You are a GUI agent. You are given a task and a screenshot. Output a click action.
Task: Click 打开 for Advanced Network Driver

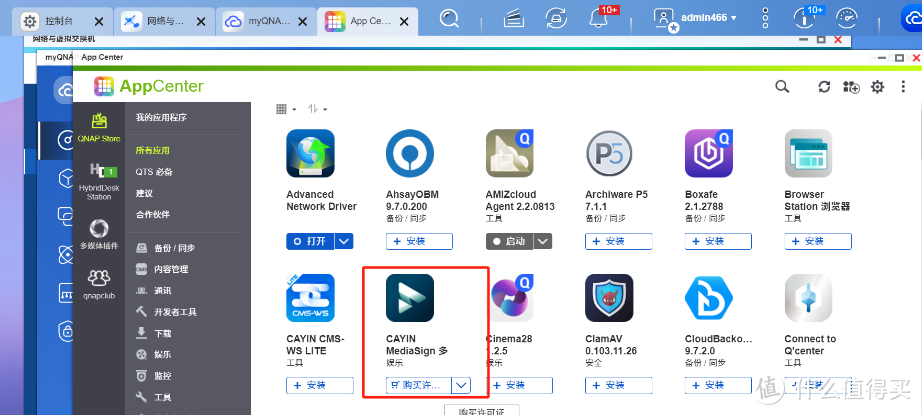click(x=310, y=241)
